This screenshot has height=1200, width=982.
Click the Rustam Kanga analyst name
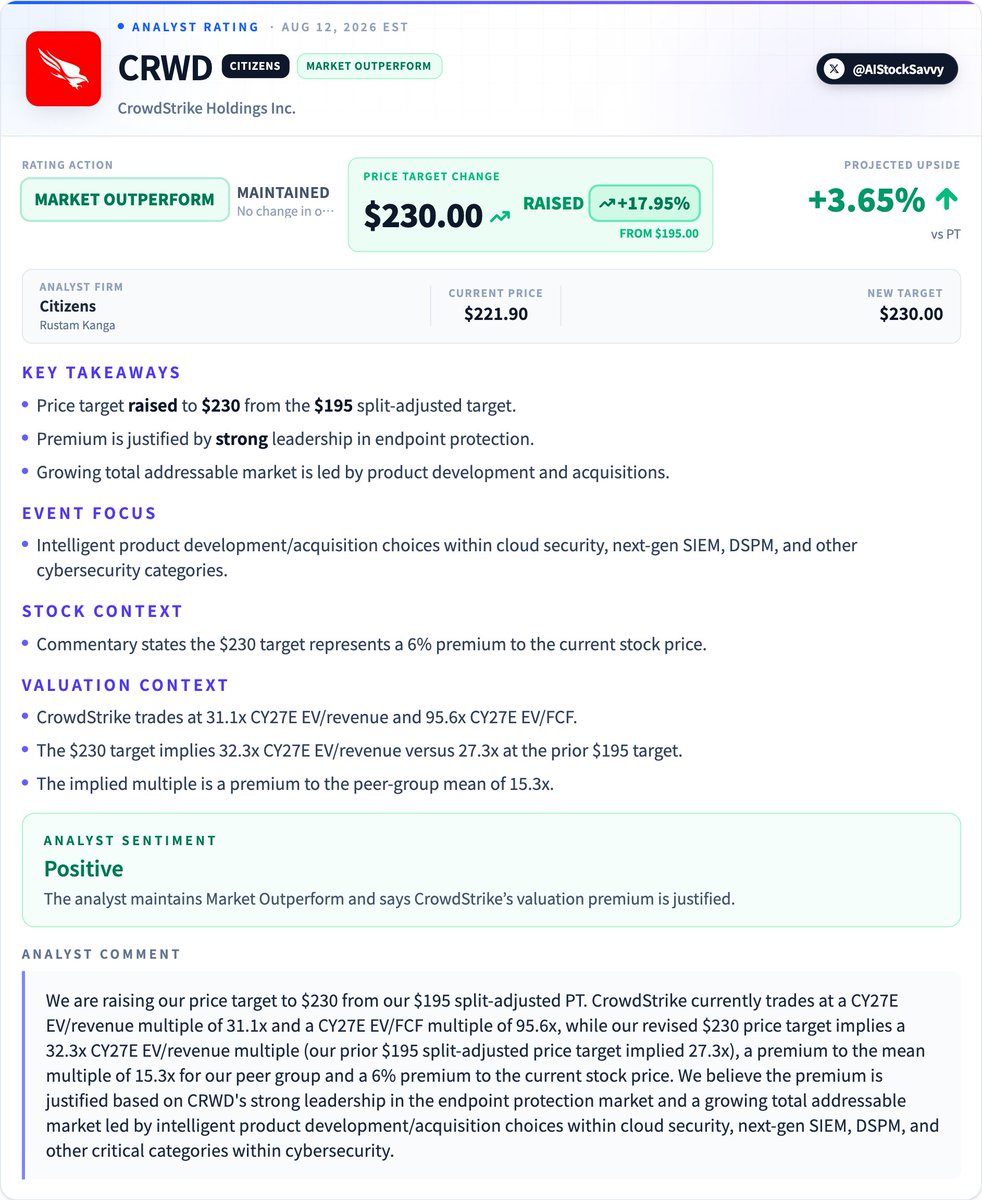coord(77,325)
